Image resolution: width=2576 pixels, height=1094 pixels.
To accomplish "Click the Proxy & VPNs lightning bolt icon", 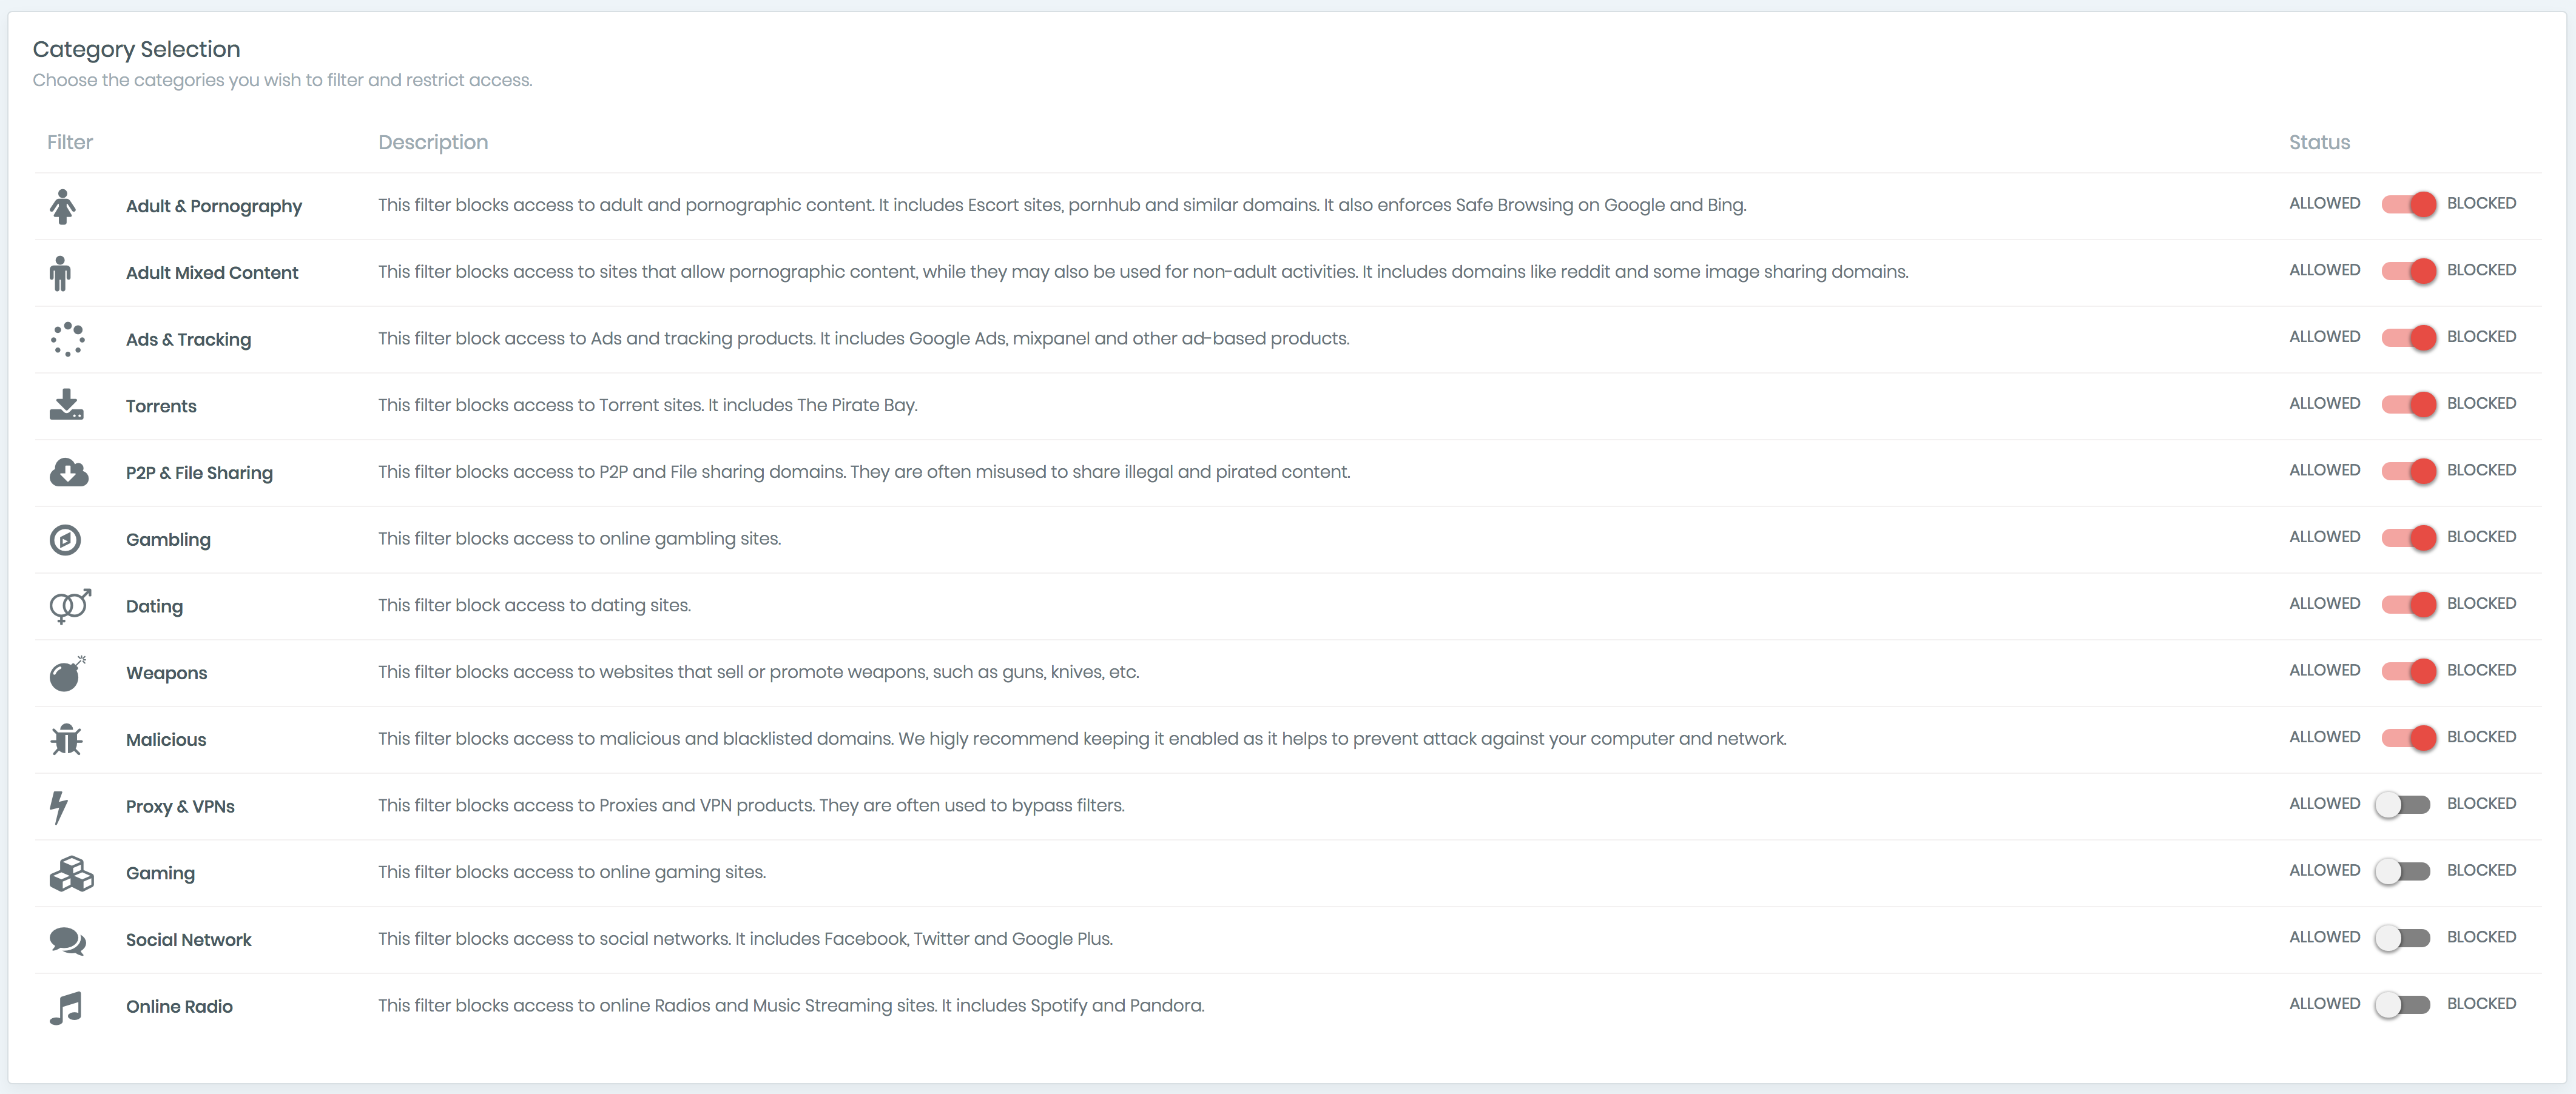I will click(x=60, y=806).
